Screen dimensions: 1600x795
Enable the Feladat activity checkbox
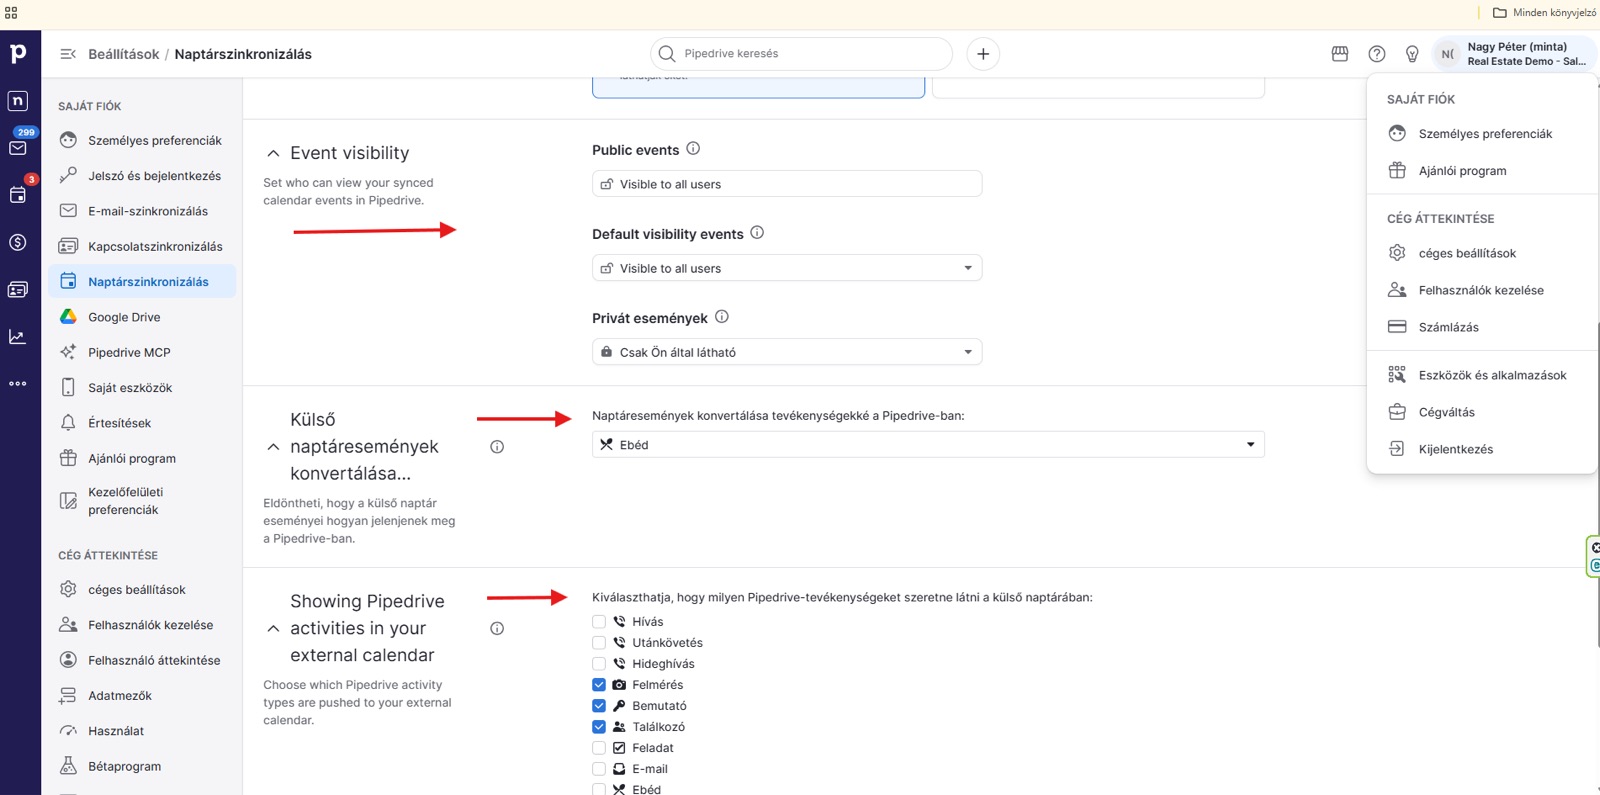(x=599, y=748)
